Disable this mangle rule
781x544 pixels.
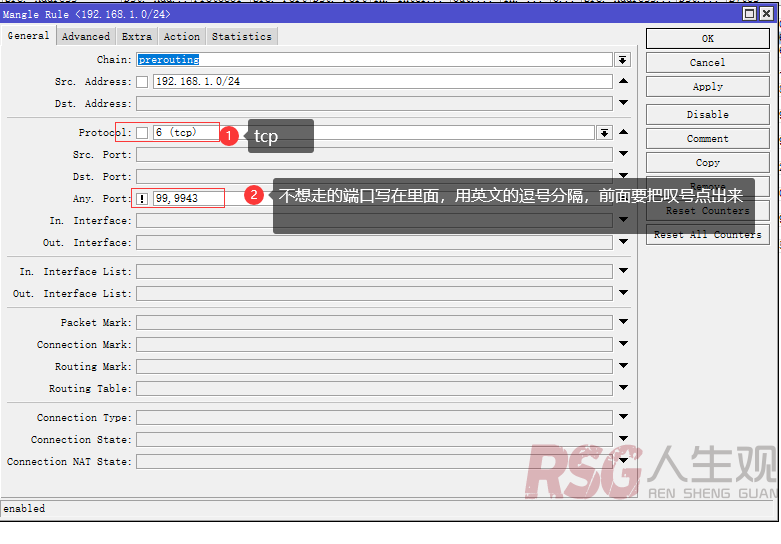point(707,114)
